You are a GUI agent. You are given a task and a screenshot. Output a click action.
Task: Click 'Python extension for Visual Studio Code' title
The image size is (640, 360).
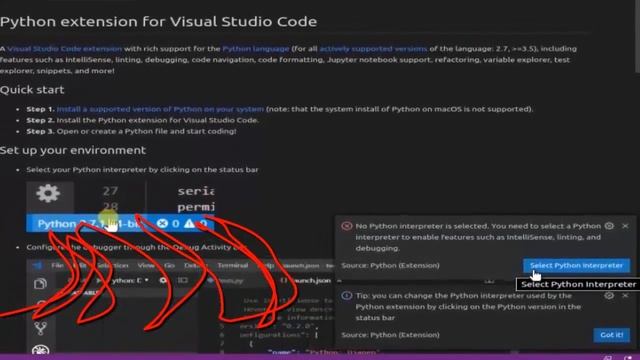pos(158,22)
